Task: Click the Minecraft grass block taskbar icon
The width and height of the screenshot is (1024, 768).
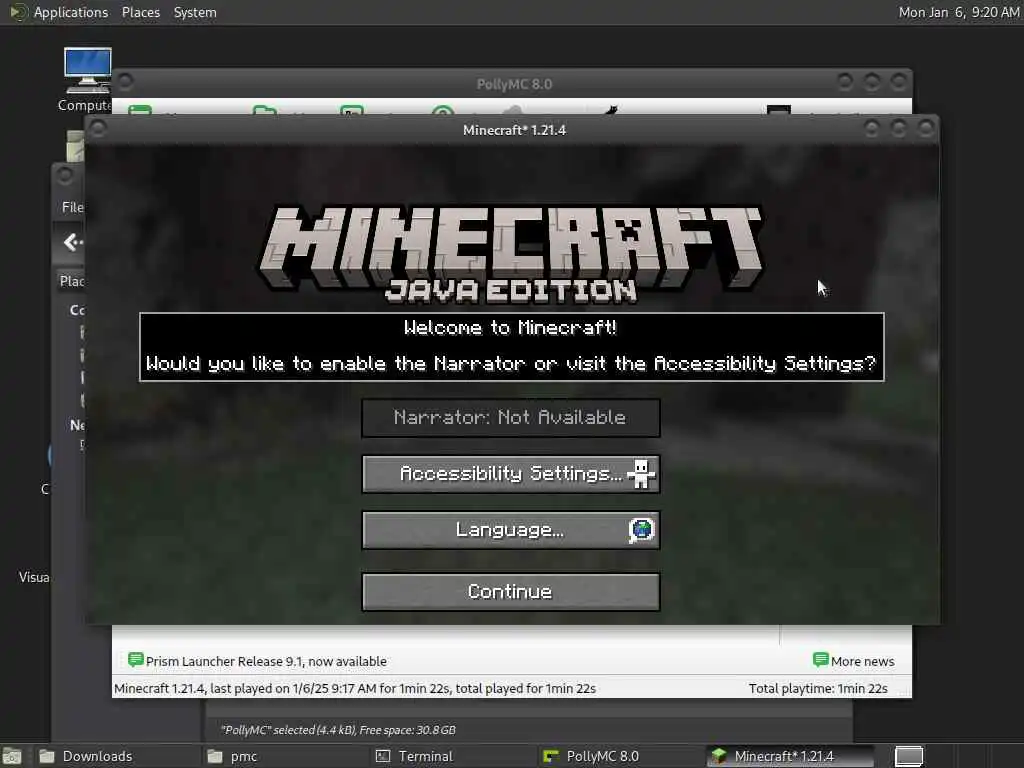Action: tap(719, 756)
